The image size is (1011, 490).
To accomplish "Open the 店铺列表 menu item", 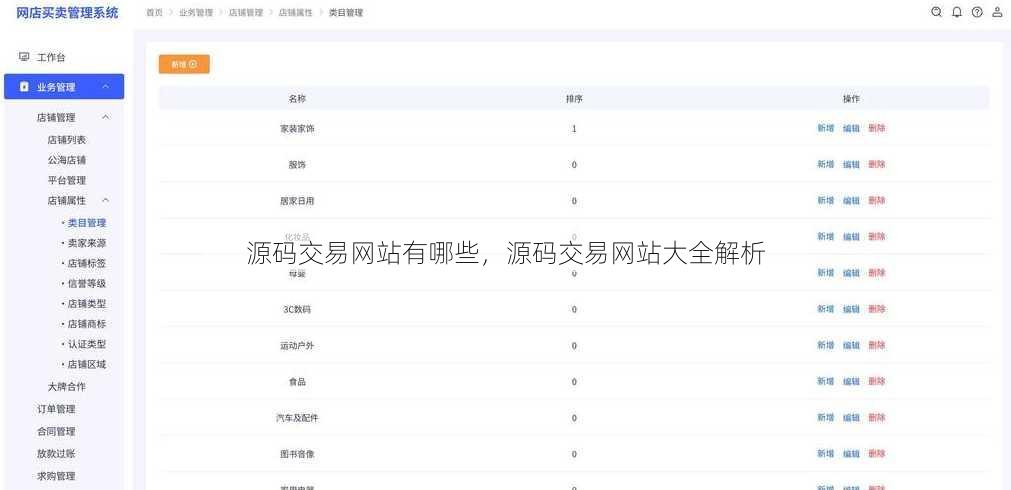I will coord(66,139).
